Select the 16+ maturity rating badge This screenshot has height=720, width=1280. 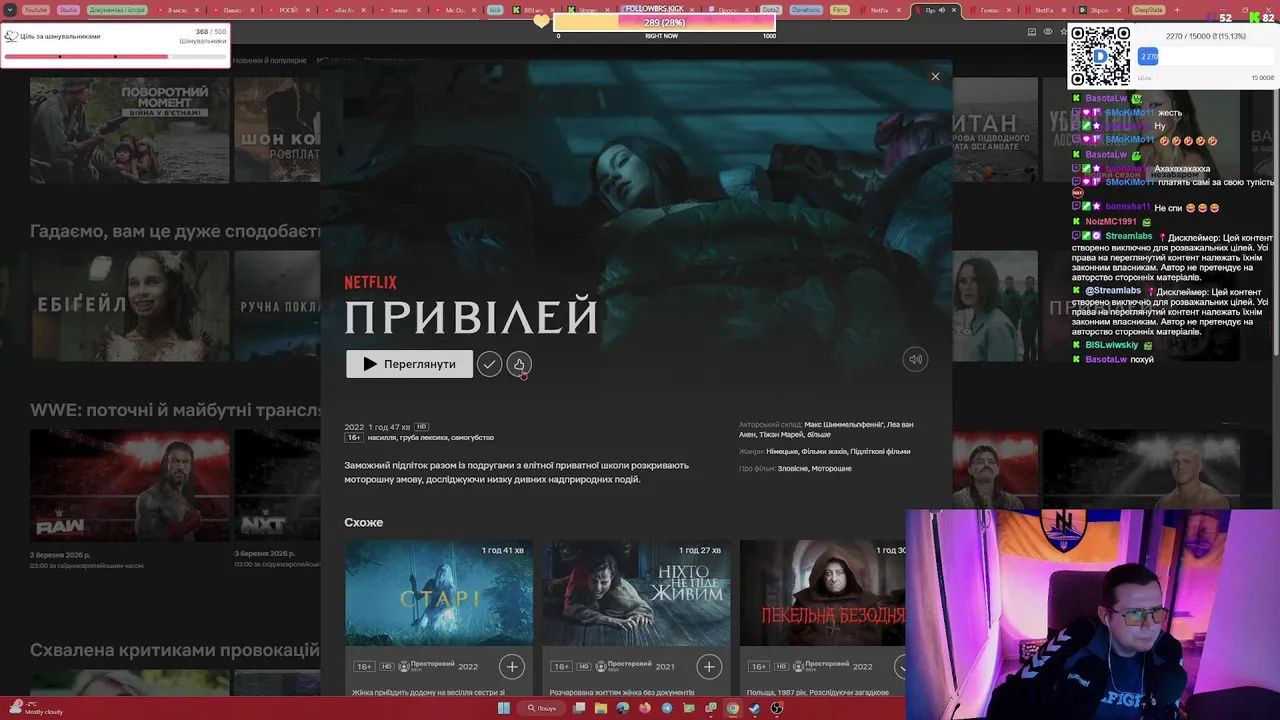click(354, 438)
